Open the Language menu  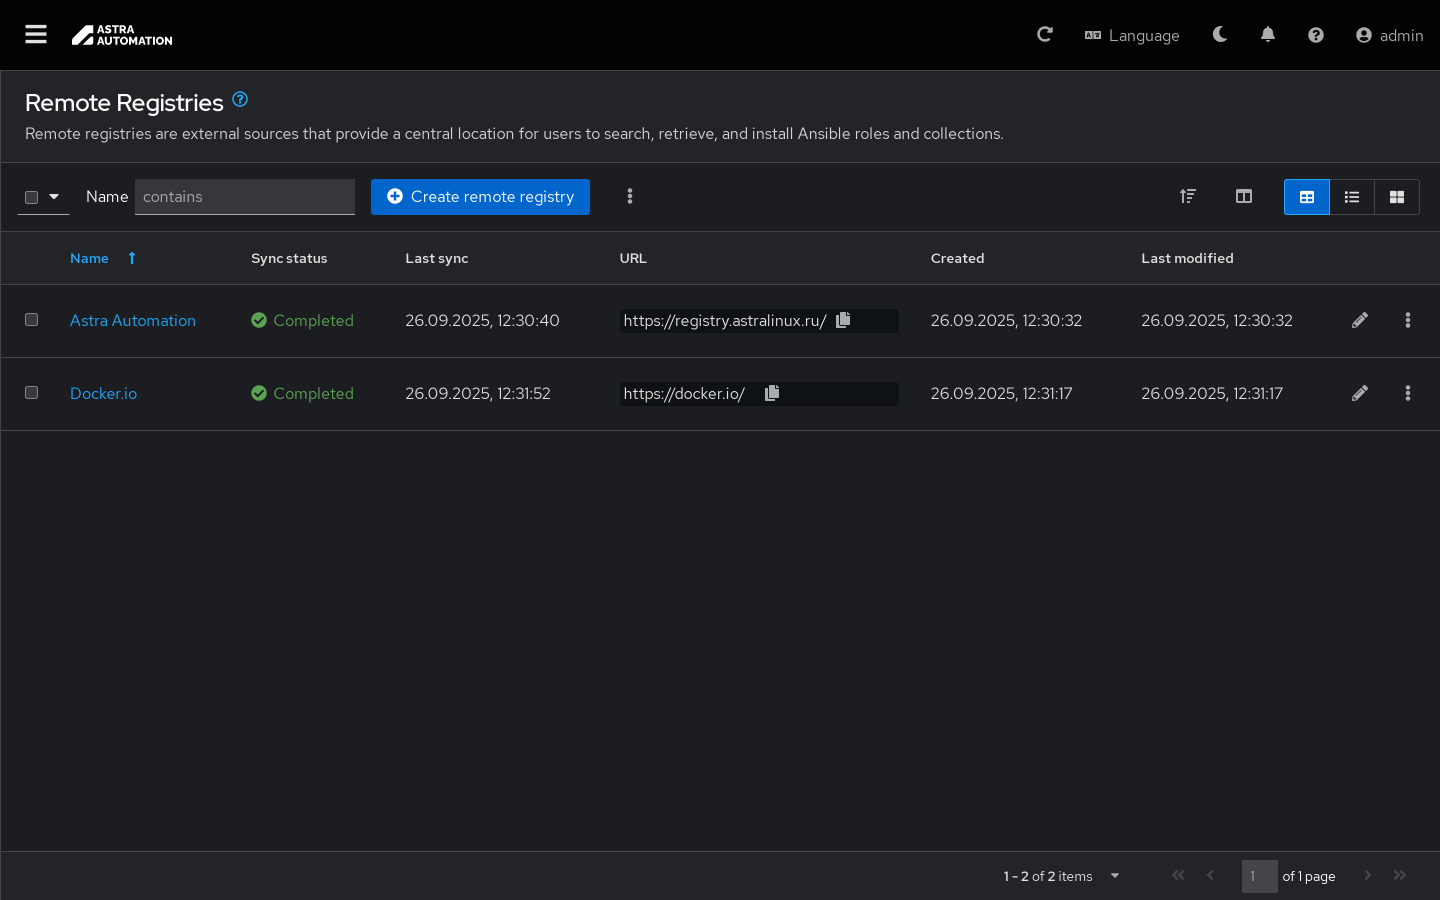click(1132, 35)
